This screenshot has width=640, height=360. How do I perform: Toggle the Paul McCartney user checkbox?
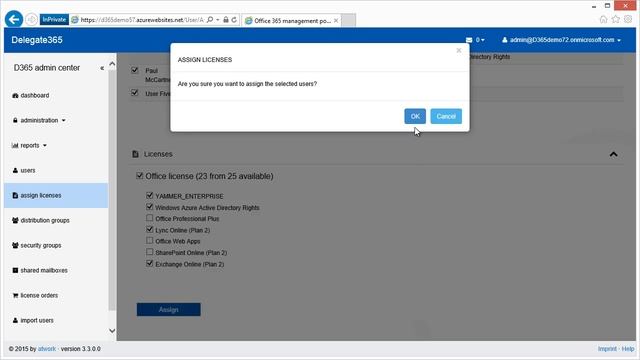click(x=135, y=70)
